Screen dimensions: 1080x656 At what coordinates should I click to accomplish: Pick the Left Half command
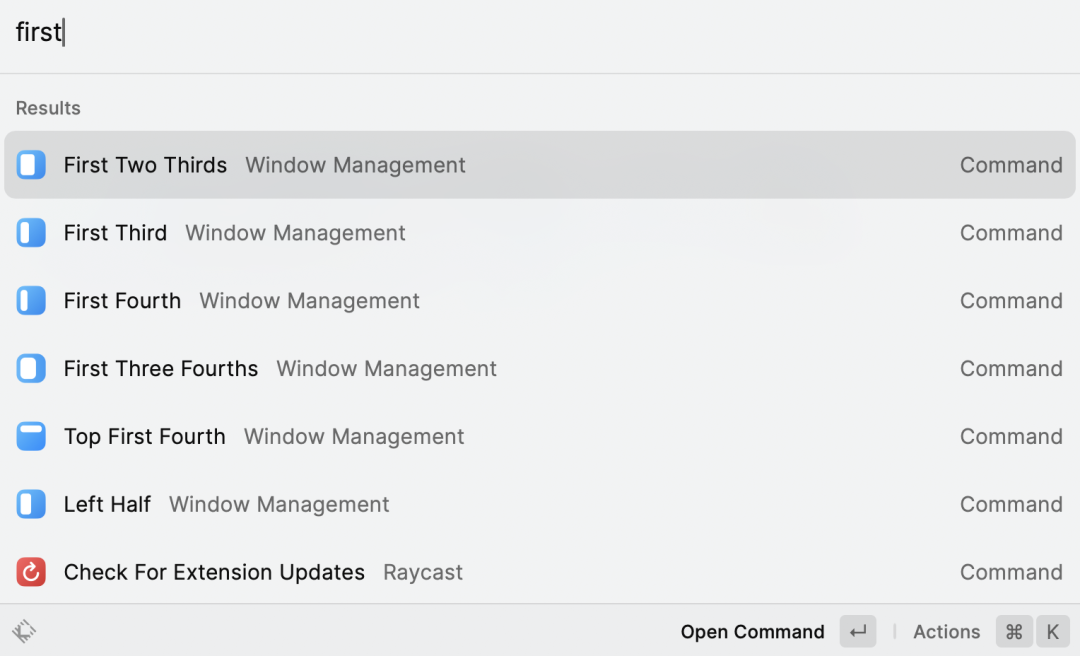click(x=540, y=504)
